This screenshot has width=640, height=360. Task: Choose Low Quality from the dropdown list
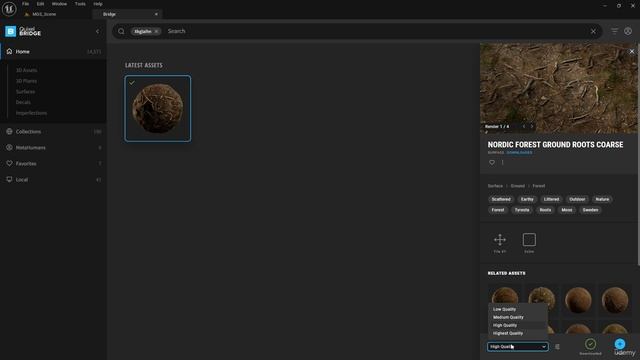click(x=517, y=309)
